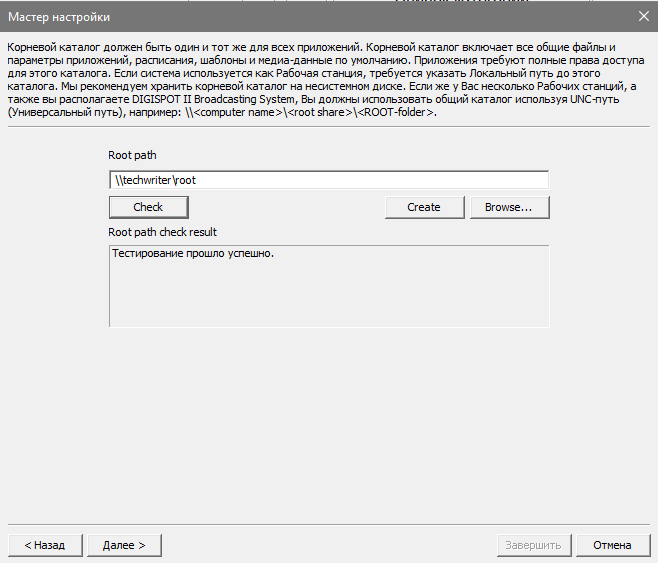Proceed with the Далее button
Viewport: 658px width, 563px height.
[x=124, y=545]
